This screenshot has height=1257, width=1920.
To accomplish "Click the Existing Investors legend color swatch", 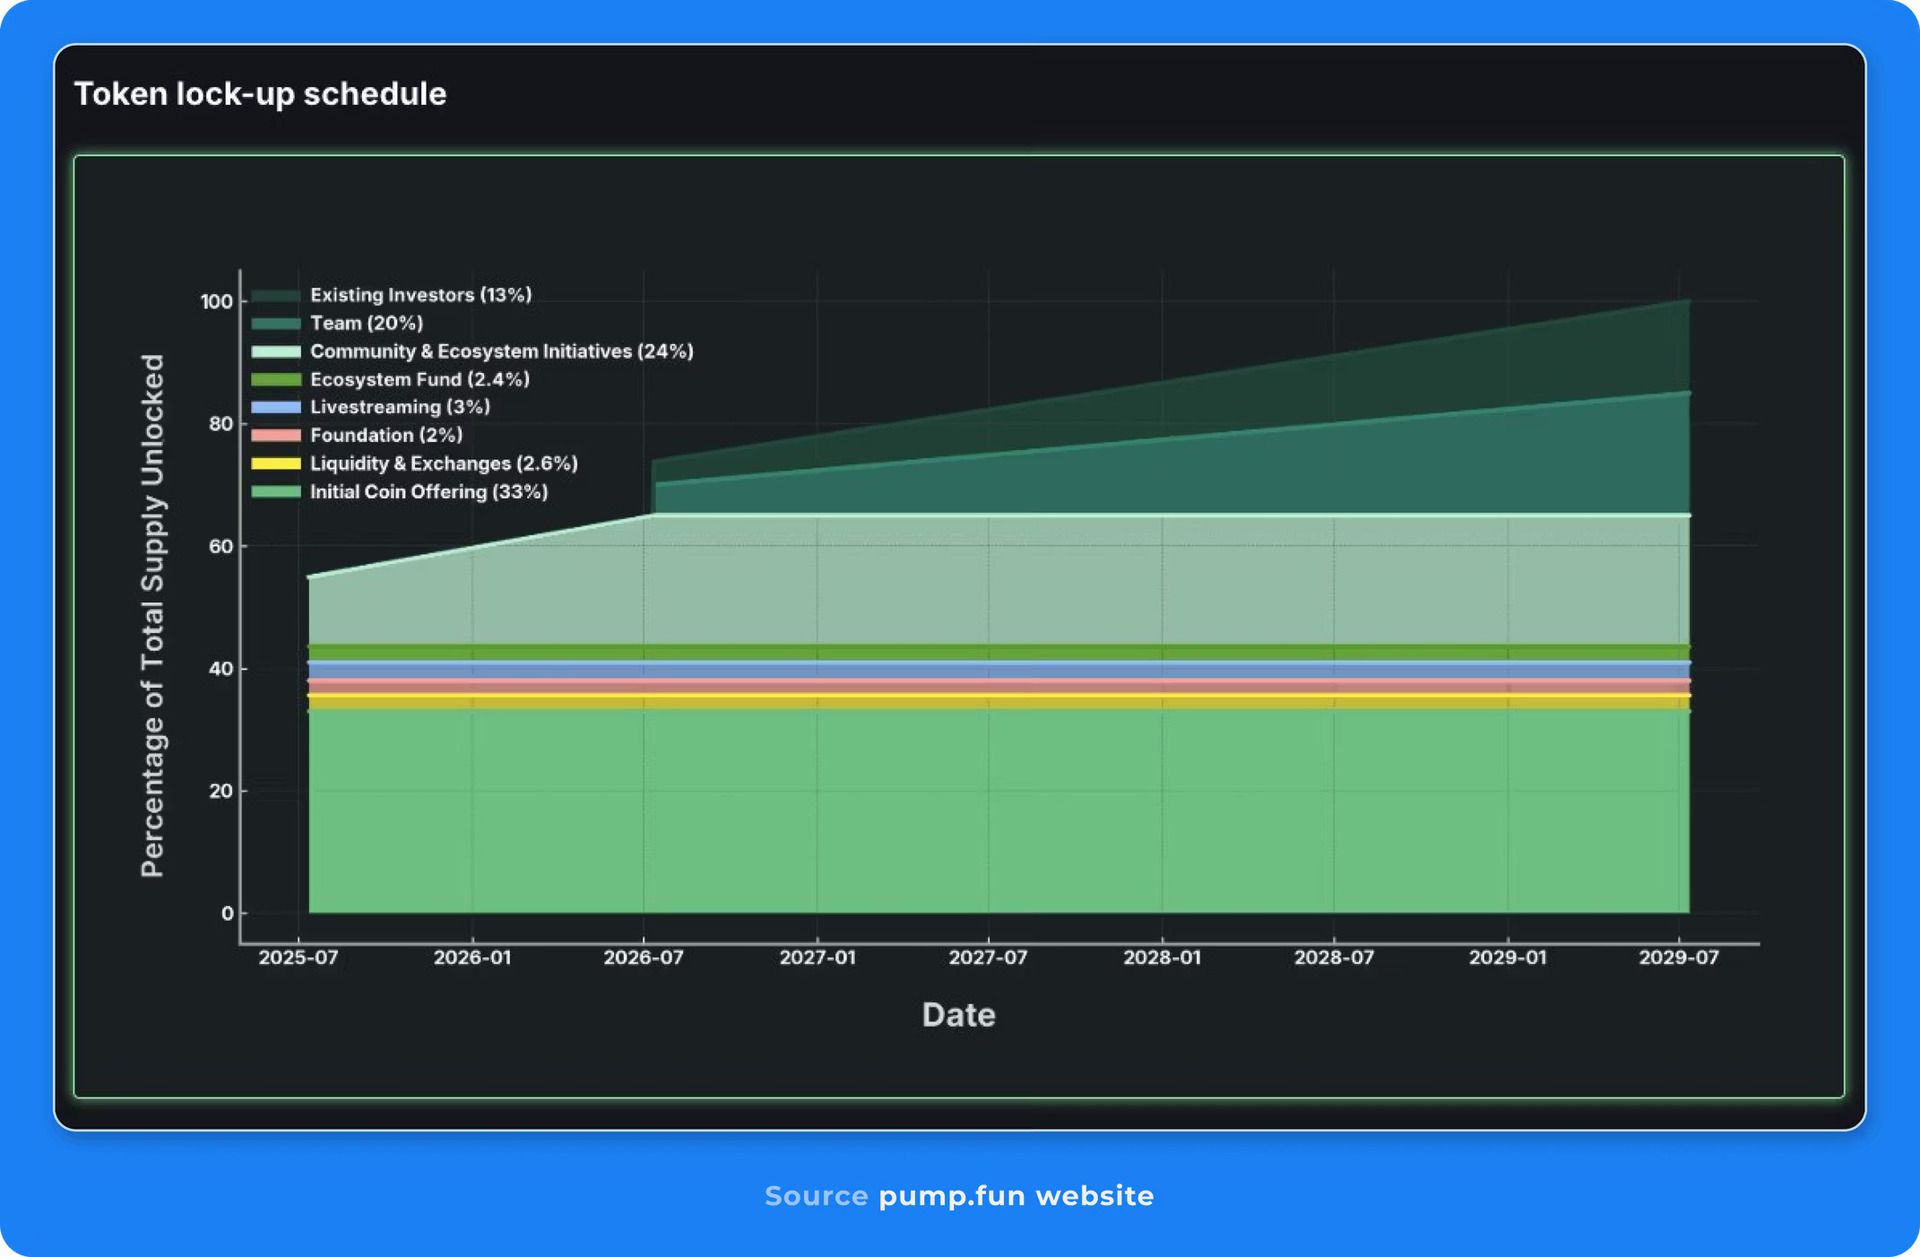I will (275, 295).
